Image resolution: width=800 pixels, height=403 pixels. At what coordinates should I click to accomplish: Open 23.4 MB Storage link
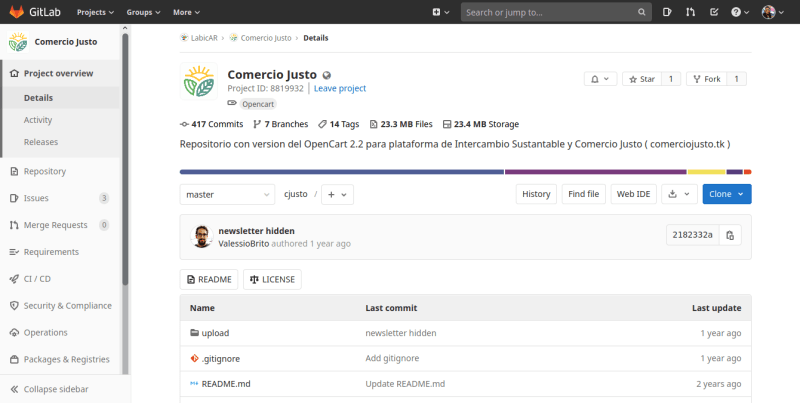pyautogui.click(x=481, y=124)
